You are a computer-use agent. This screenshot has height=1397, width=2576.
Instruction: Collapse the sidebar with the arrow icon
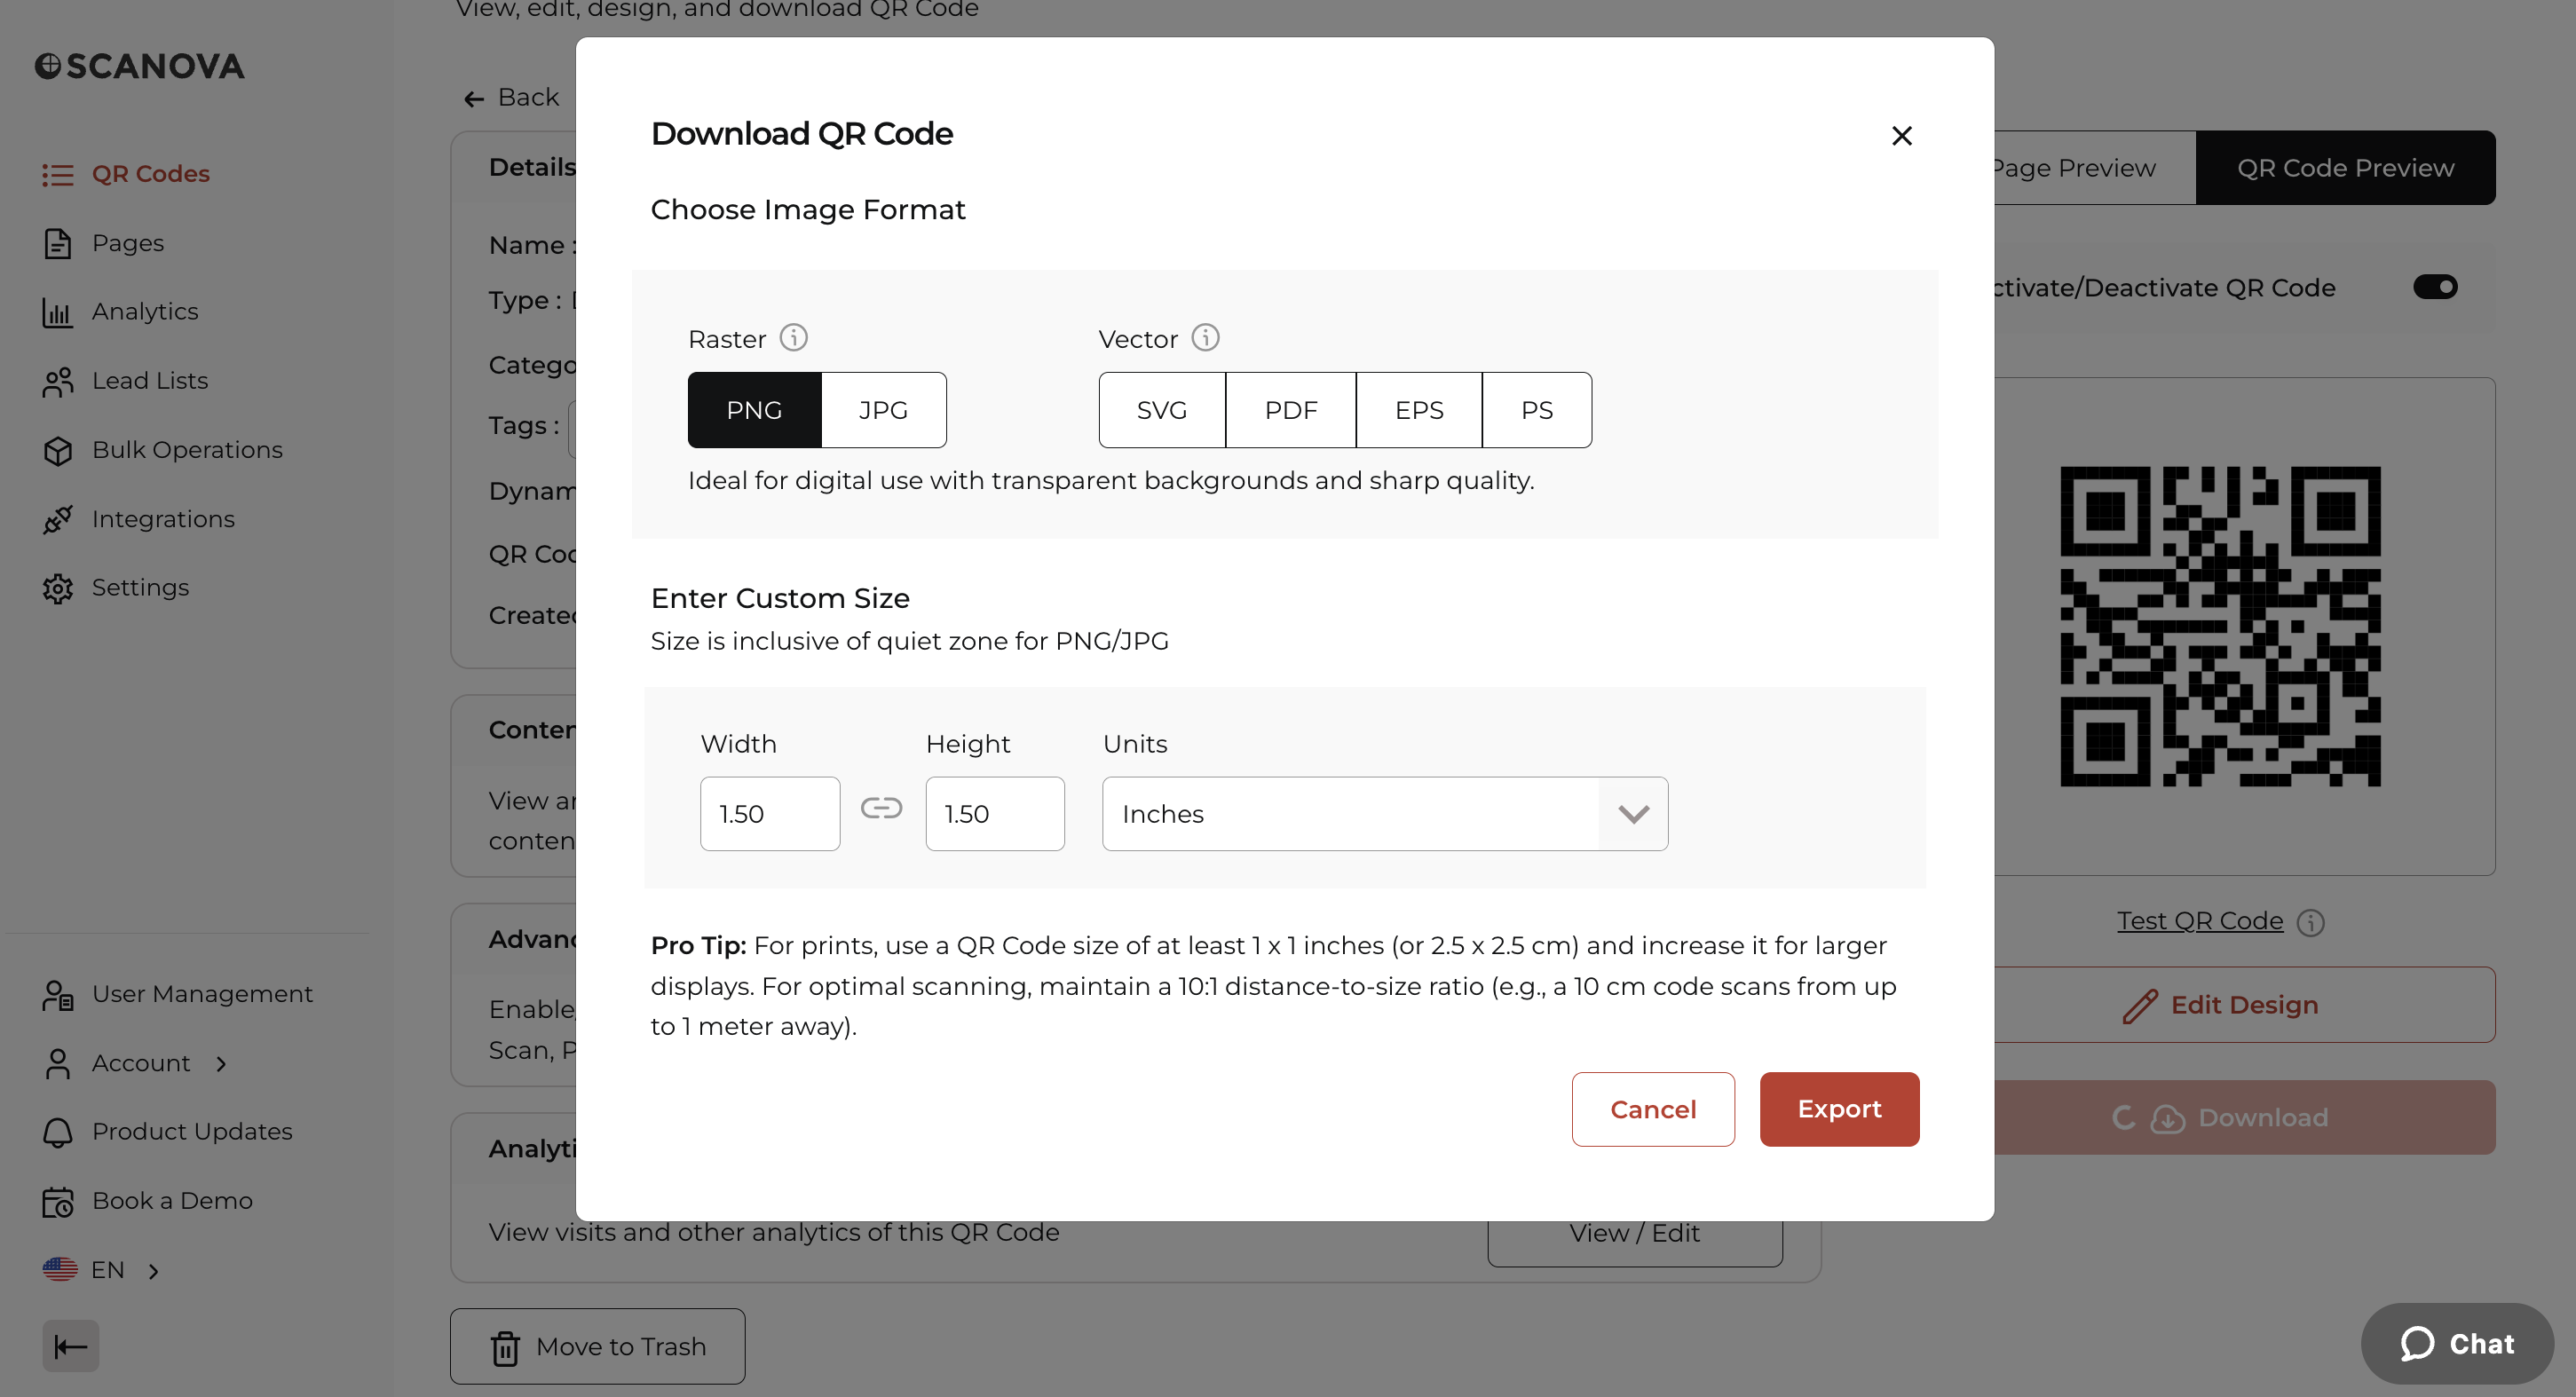pos(70,1346)
